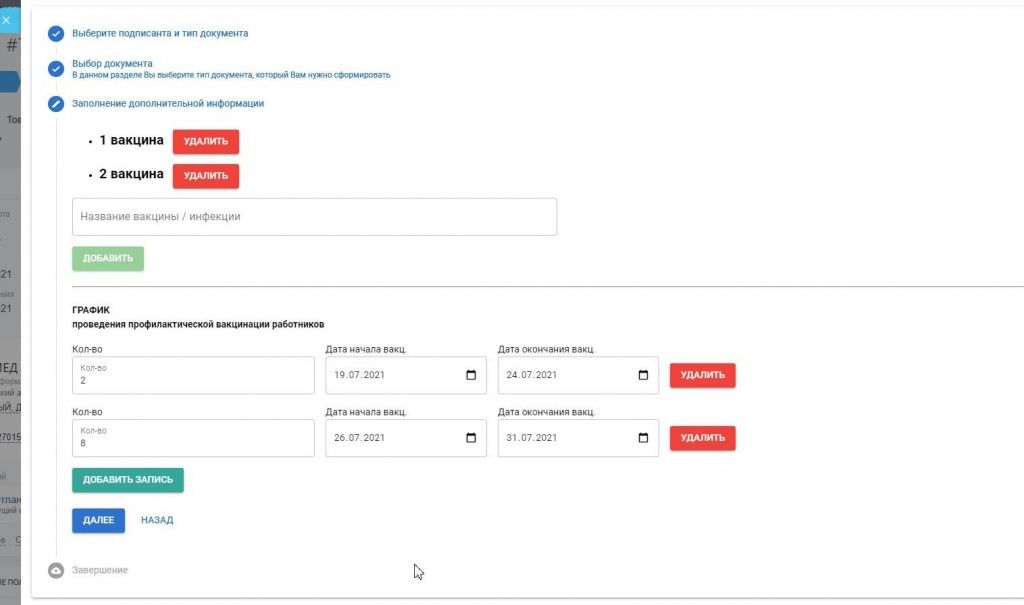Open calendar picker for 19.07.2021 start date
The width and height of the screenshot is (1024, 605).
[x=471, y=376]
